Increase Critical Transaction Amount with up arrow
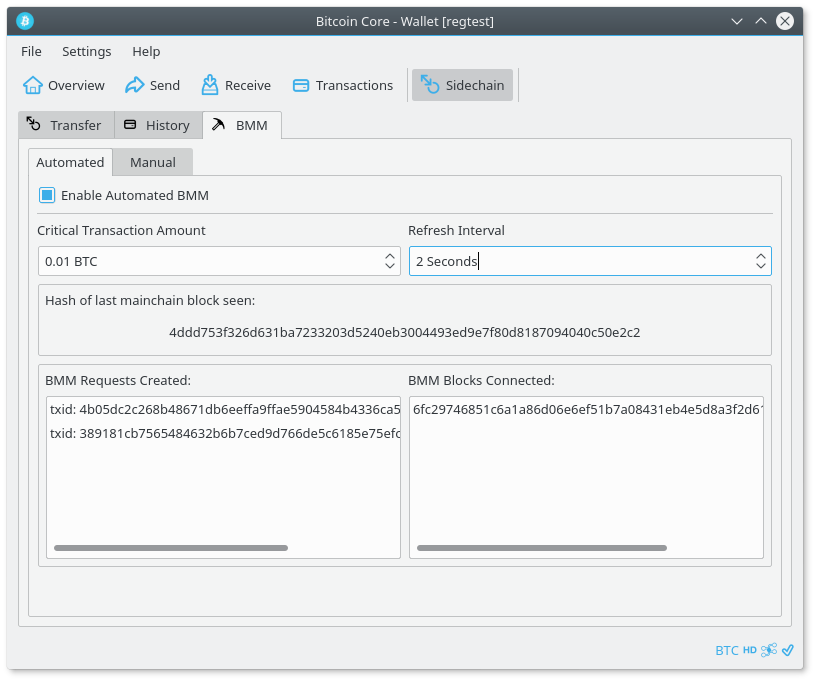The image size is (816, 682). [390, 256]
